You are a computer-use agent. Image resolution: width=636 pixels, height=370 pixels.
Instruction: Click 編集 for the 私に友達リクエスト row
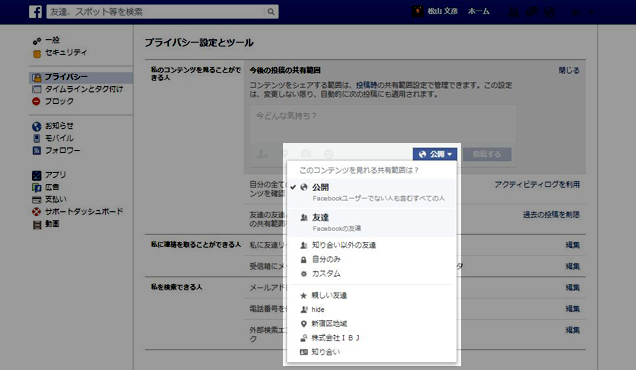tap(573, 245)
